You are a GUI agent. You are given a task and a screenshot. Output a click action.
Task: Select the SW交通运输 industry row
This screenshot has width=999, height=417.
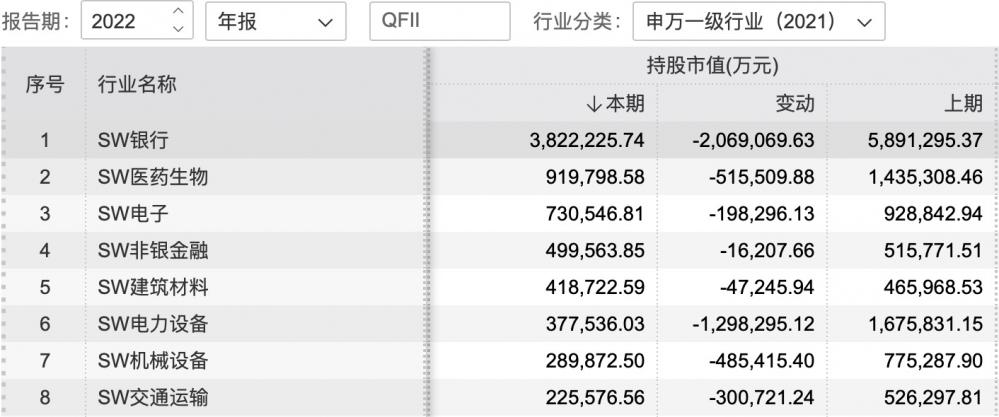point(500,399)
